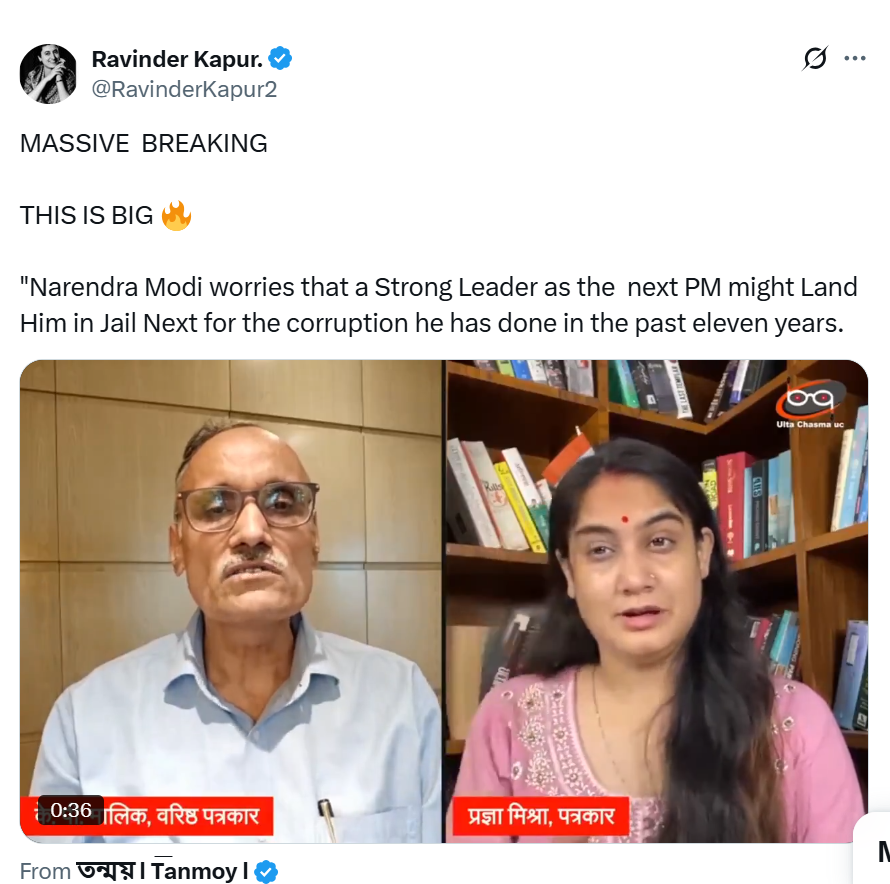890x884 pixels.
Task: Open the Ravinder Kapur display name link
Action: tap(177, 59)
